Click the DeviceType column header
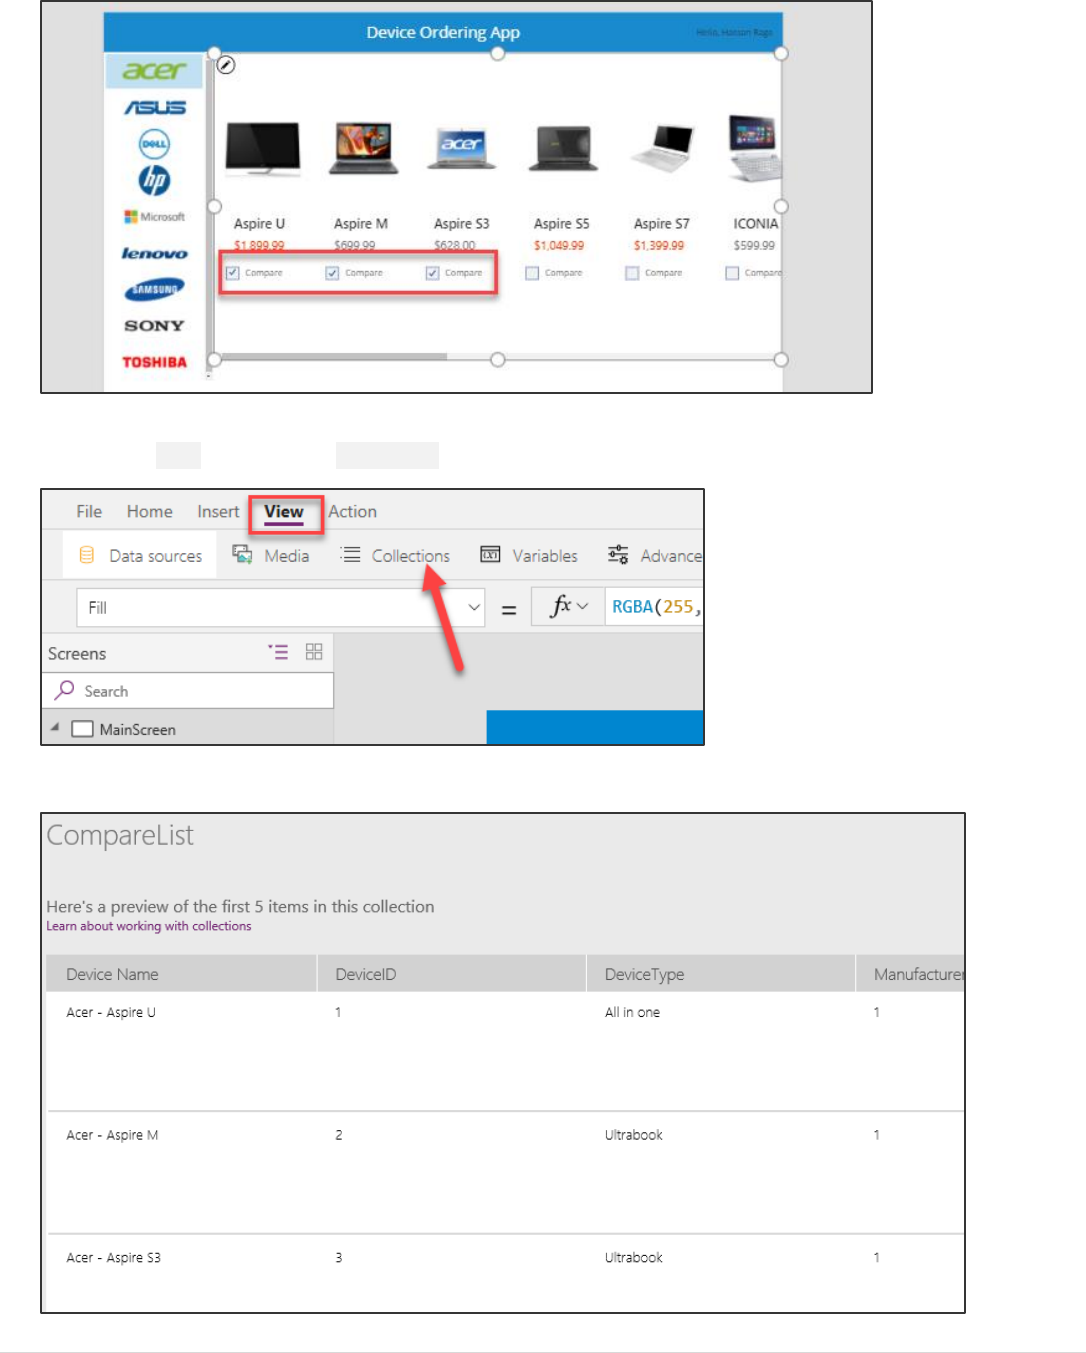 pos(721,974)
